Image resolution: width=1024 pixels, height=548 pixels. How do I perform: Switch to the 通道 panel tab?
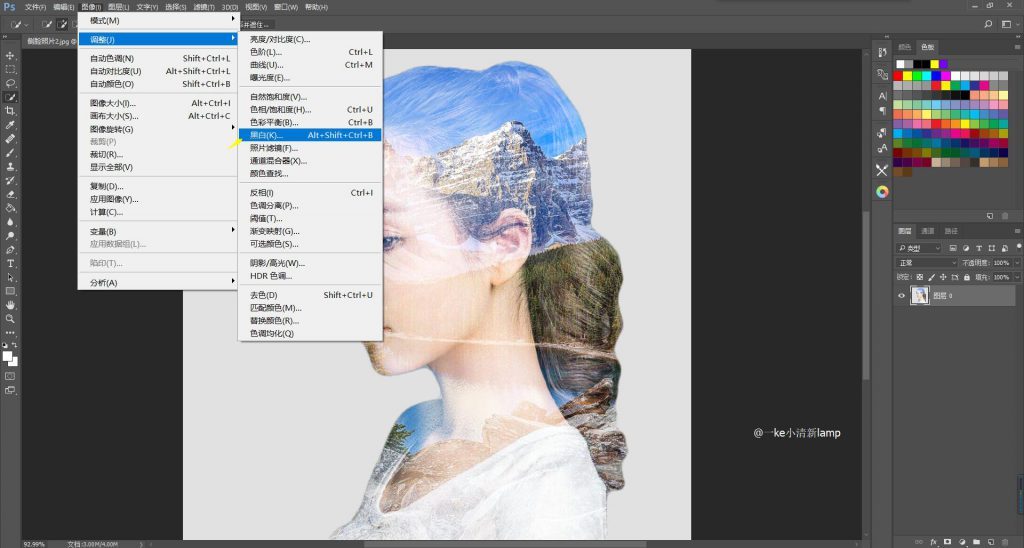tap(927, 230)
